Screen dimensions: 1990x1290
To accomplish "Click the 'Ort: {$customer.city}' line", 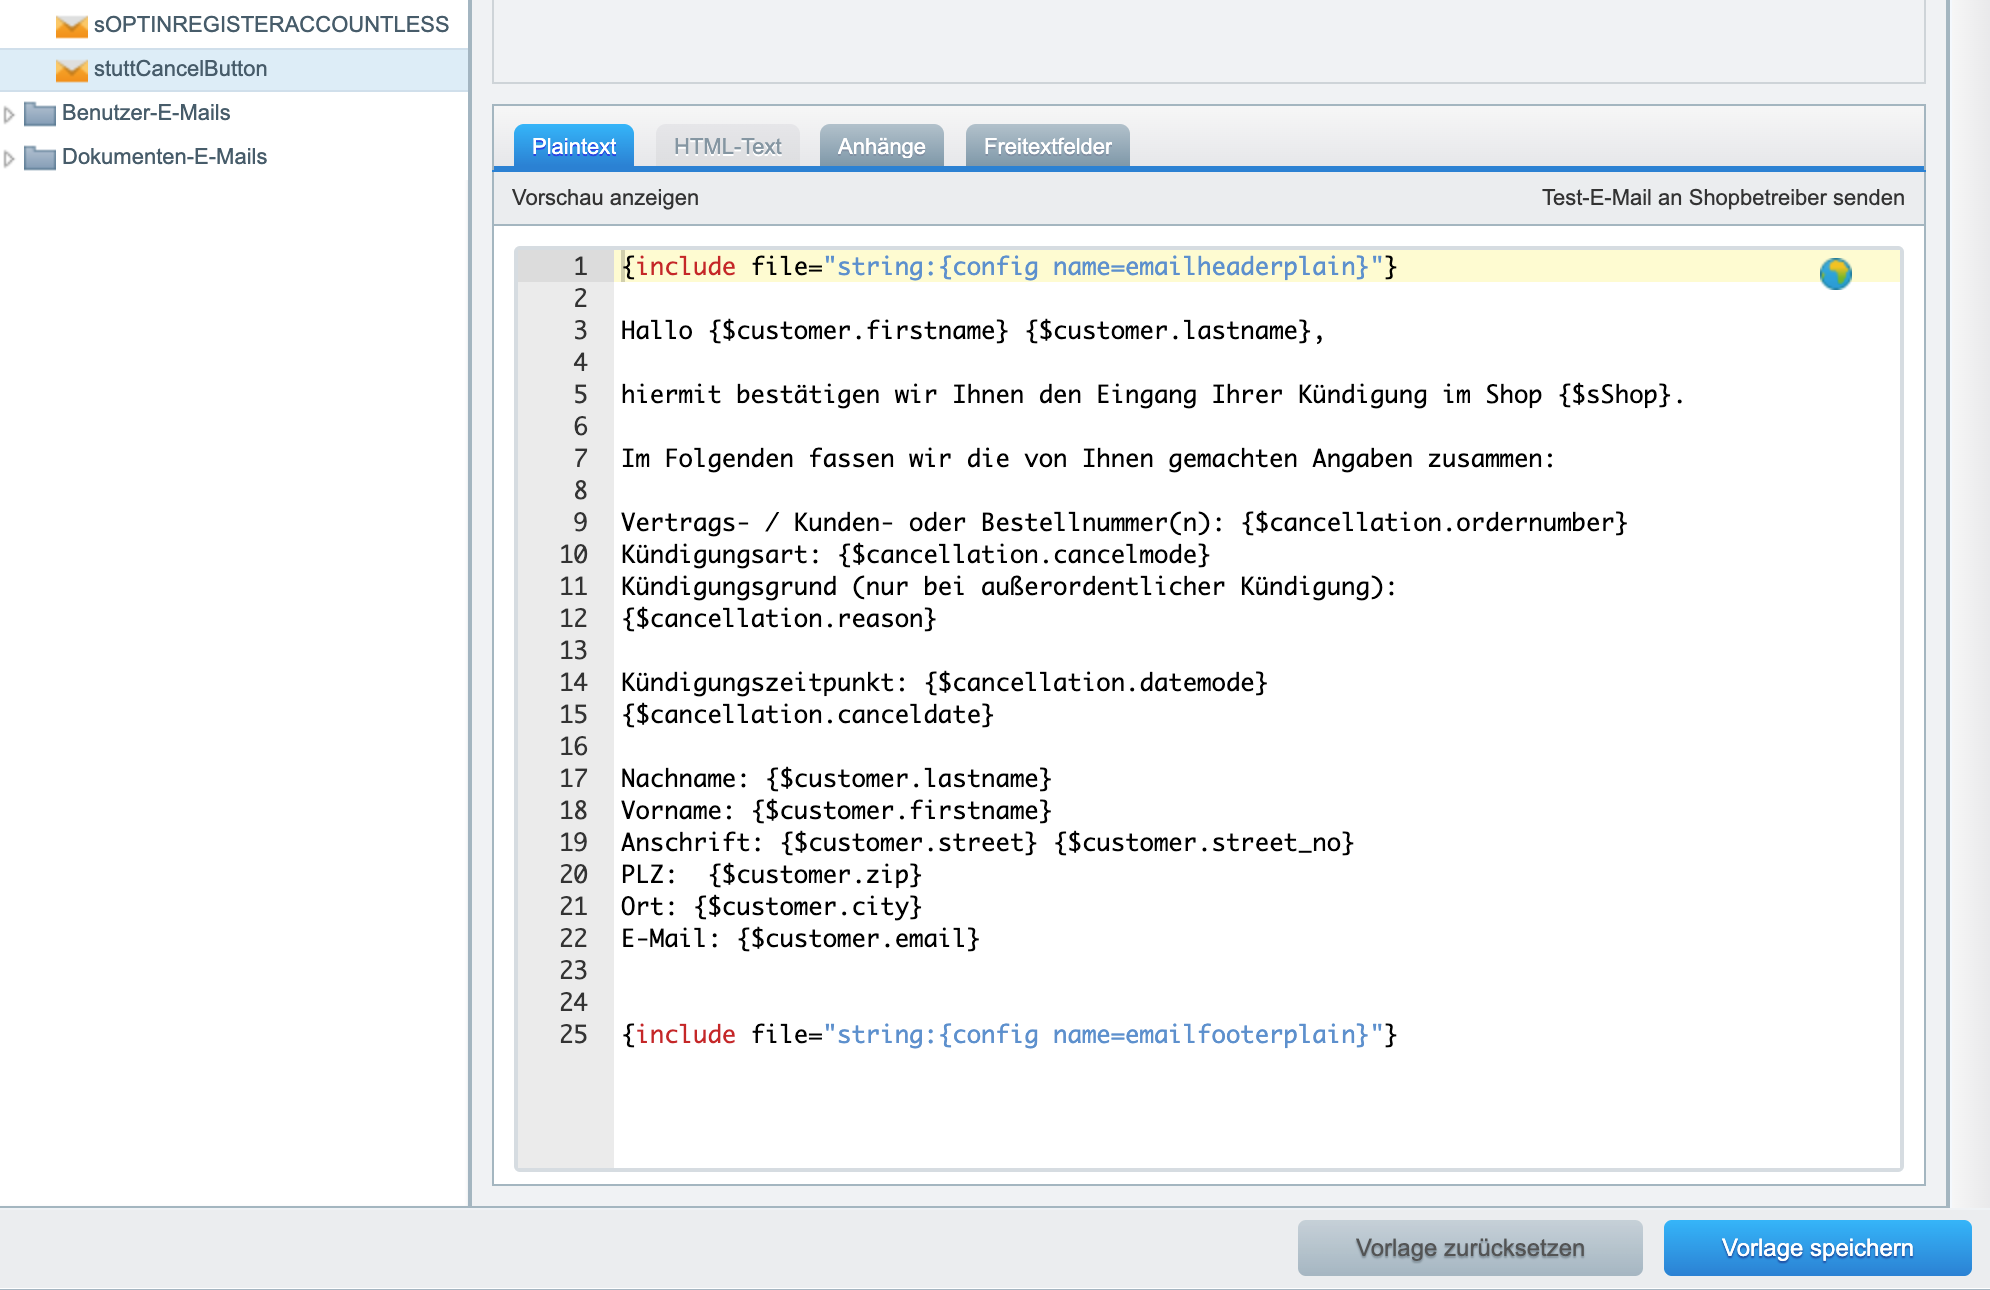I will coord(771,906).
